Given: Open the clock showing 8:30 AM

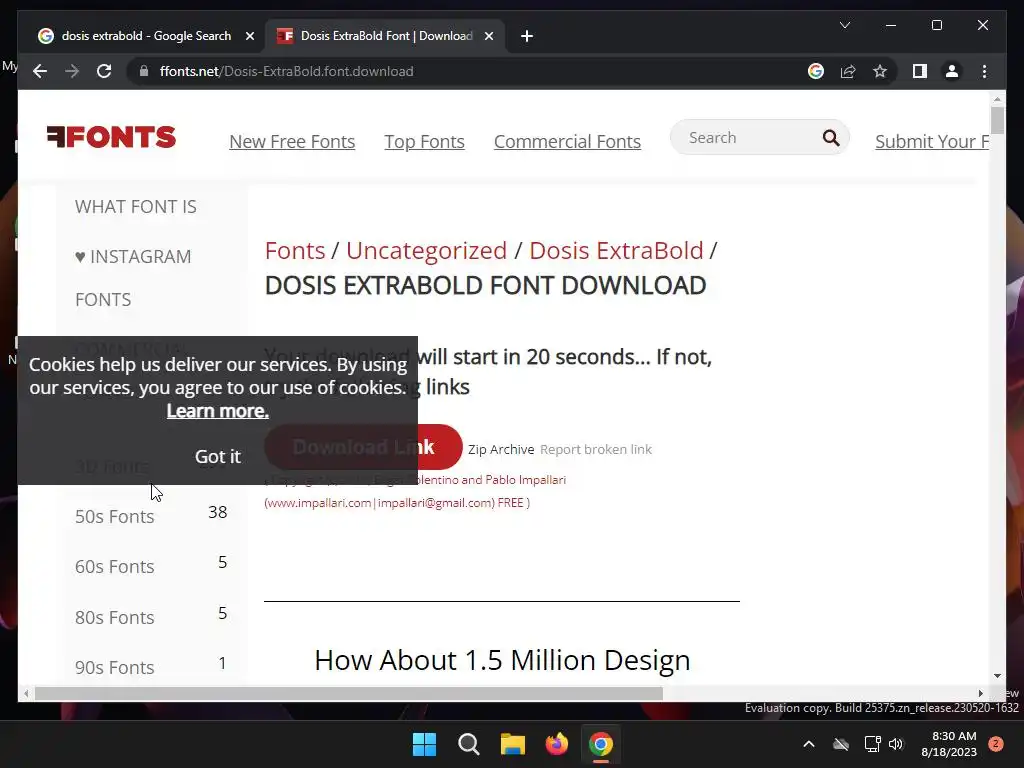Looking at the screenshot, I should [949, 744].
